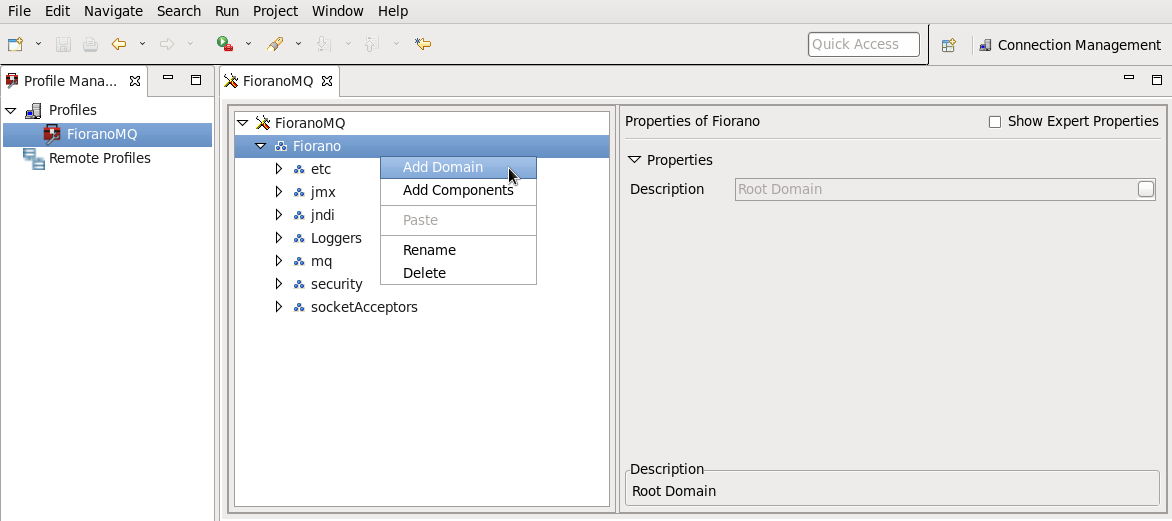1172x521 pixels.
Task: Open the Run menu
Action: (x=226, y=11)
